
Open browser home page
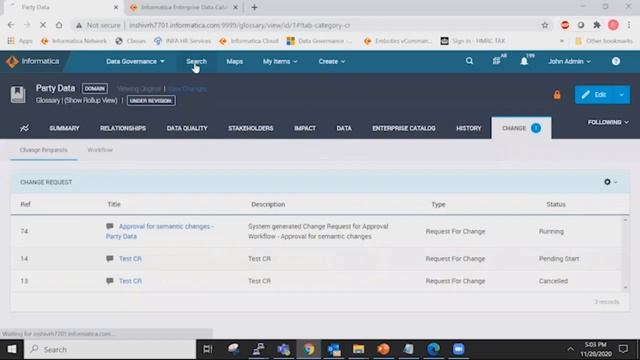coord(59,25)
